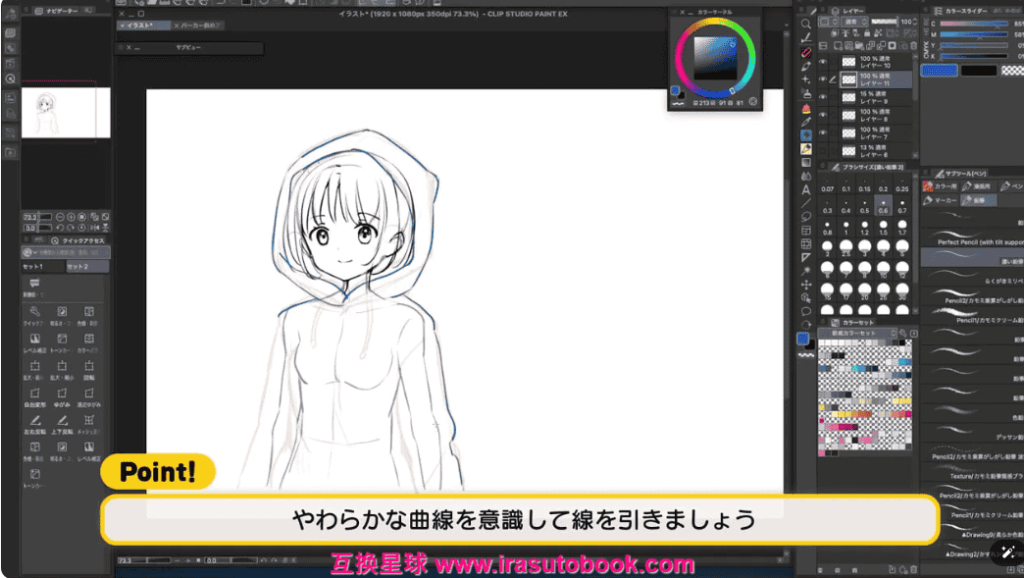Viewport: 1024px width, 578px height.
Task: Click the 左右反転 flip horizontal icon
Action: (35, 420)
